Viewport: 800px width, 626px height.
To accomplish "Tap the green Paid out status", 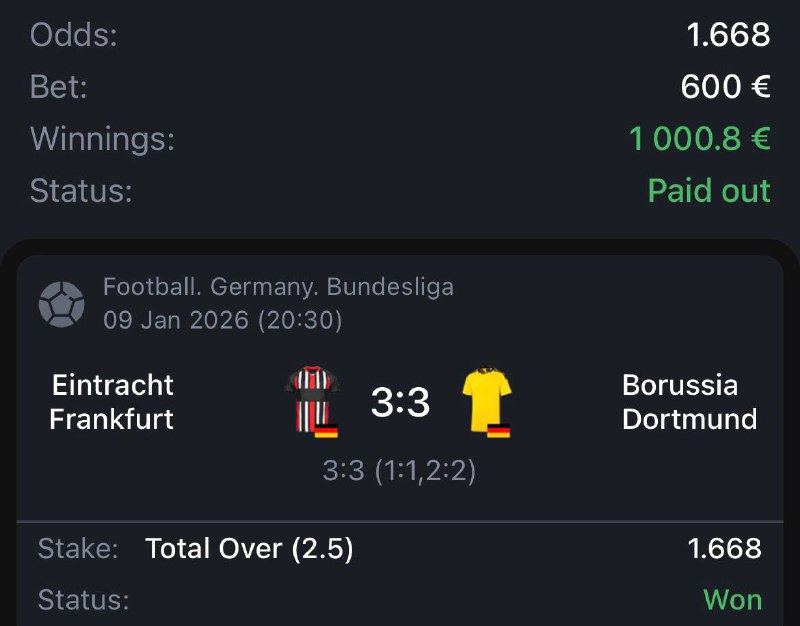I will 708,190.
